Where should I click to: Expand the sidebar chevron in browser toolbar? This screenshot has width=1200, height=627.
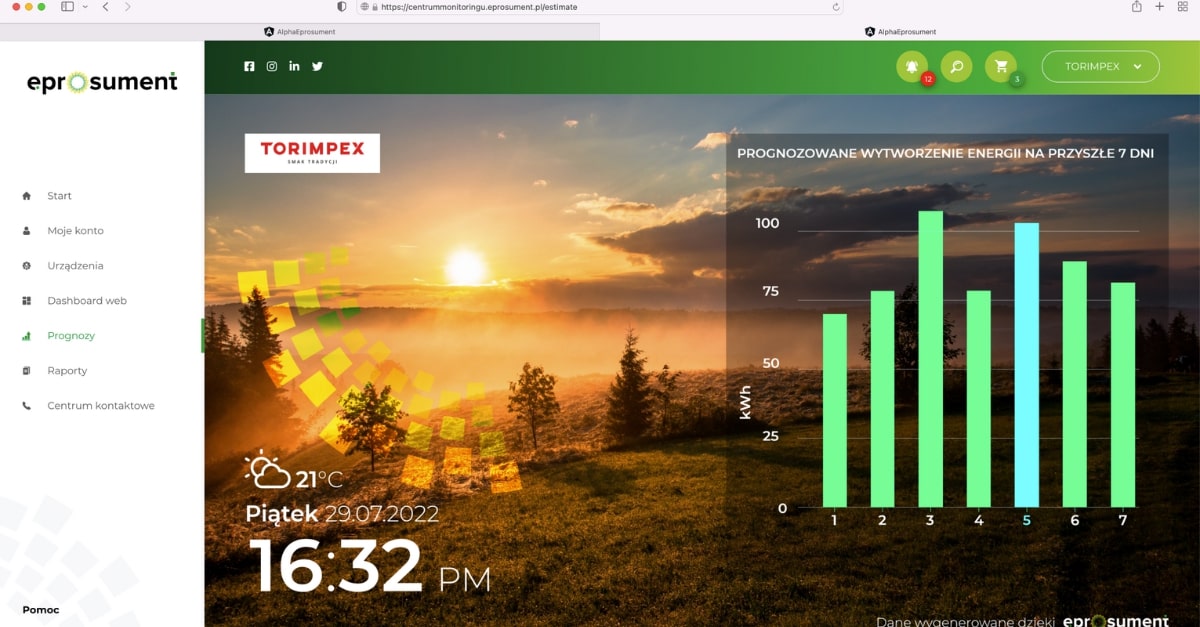pos(84,7)
